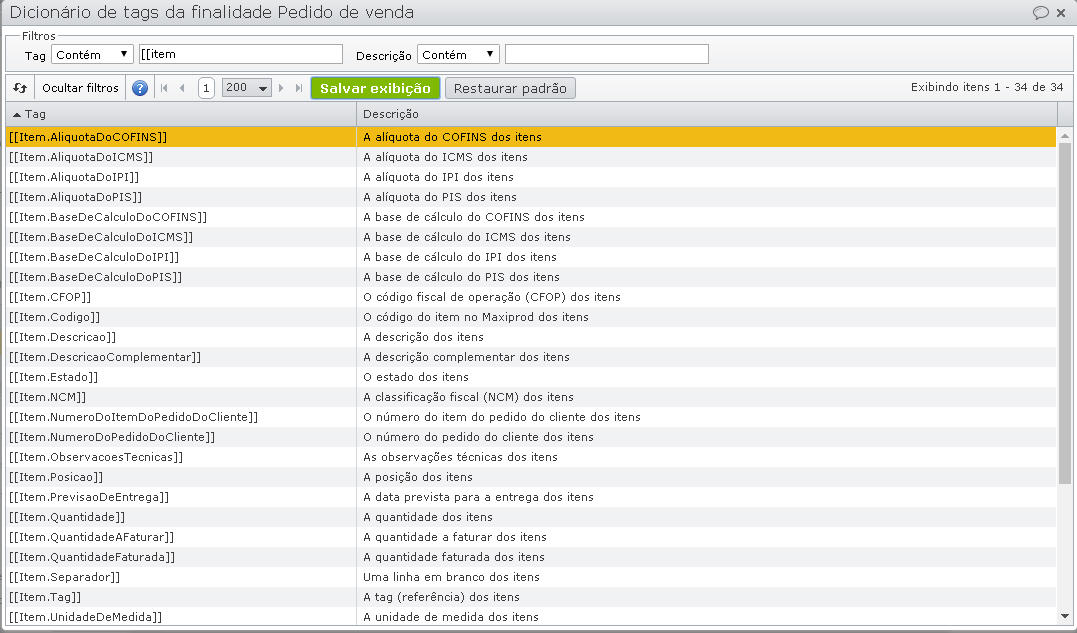Select row [[Item.Quantidade]]
Viewport: 1077px width, 633px height.
(x=531, y=516)
